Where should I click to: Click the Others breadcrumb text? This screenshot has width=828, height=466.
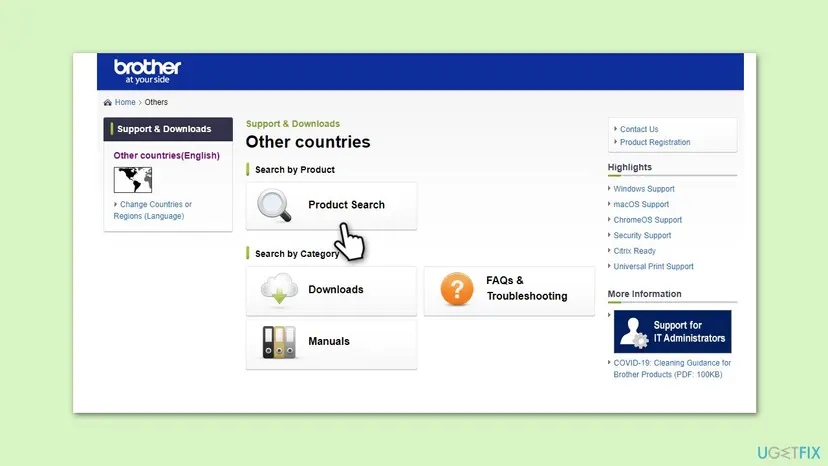[156, 102]
